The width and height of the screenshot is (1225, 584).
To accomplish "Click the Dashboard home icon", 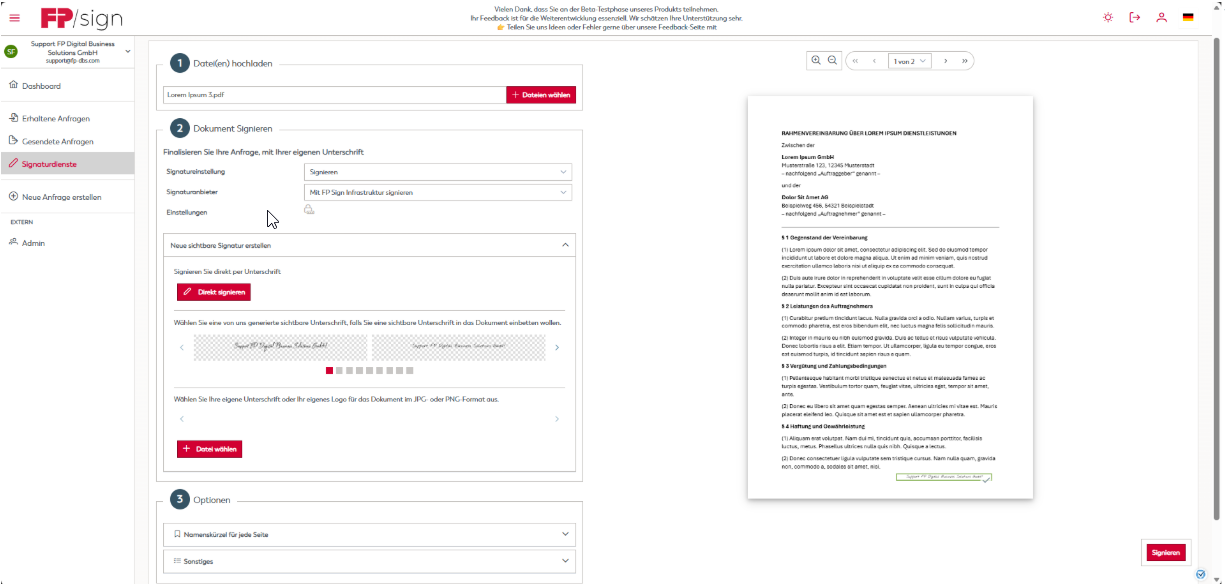I will click(13, 85).
